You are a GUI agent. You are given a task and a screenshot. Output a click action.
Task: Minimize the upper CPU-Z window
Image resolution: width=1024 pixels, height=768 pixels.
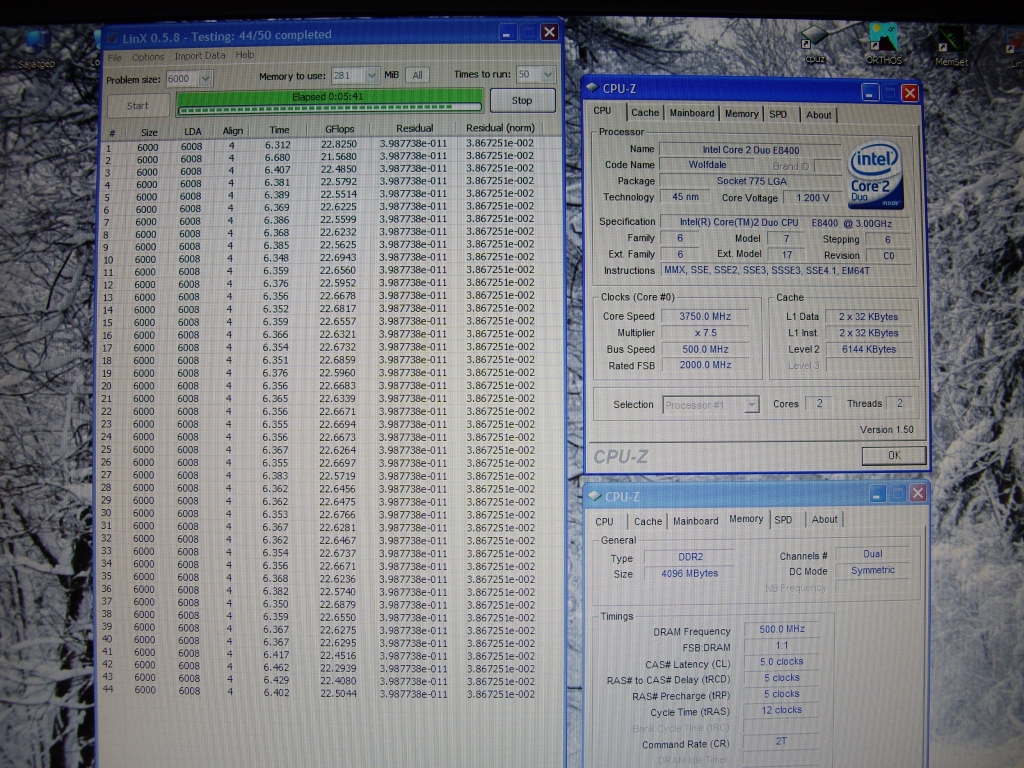tap(869, 93)
